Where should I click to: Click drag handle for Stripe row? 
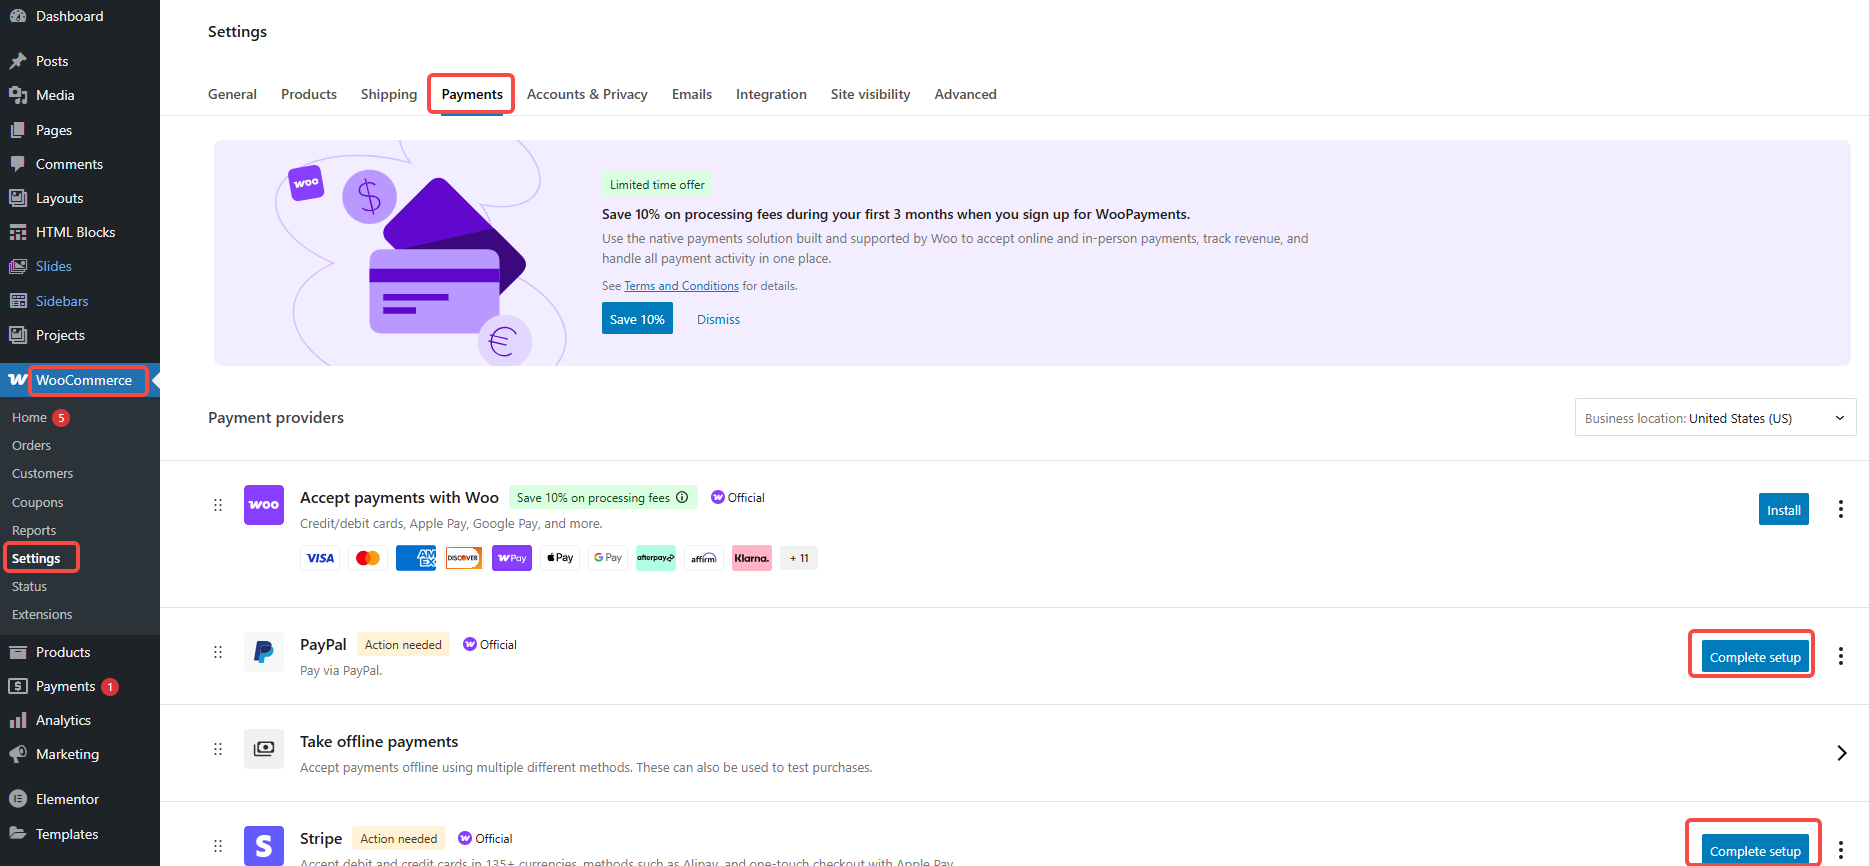click(x=218, y=846)
